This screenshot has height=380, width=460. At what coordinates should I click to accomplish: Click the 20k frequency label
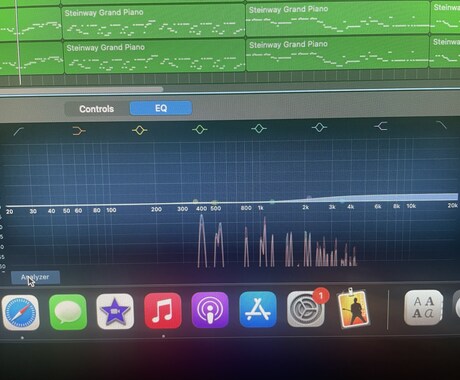pos(452,205)
